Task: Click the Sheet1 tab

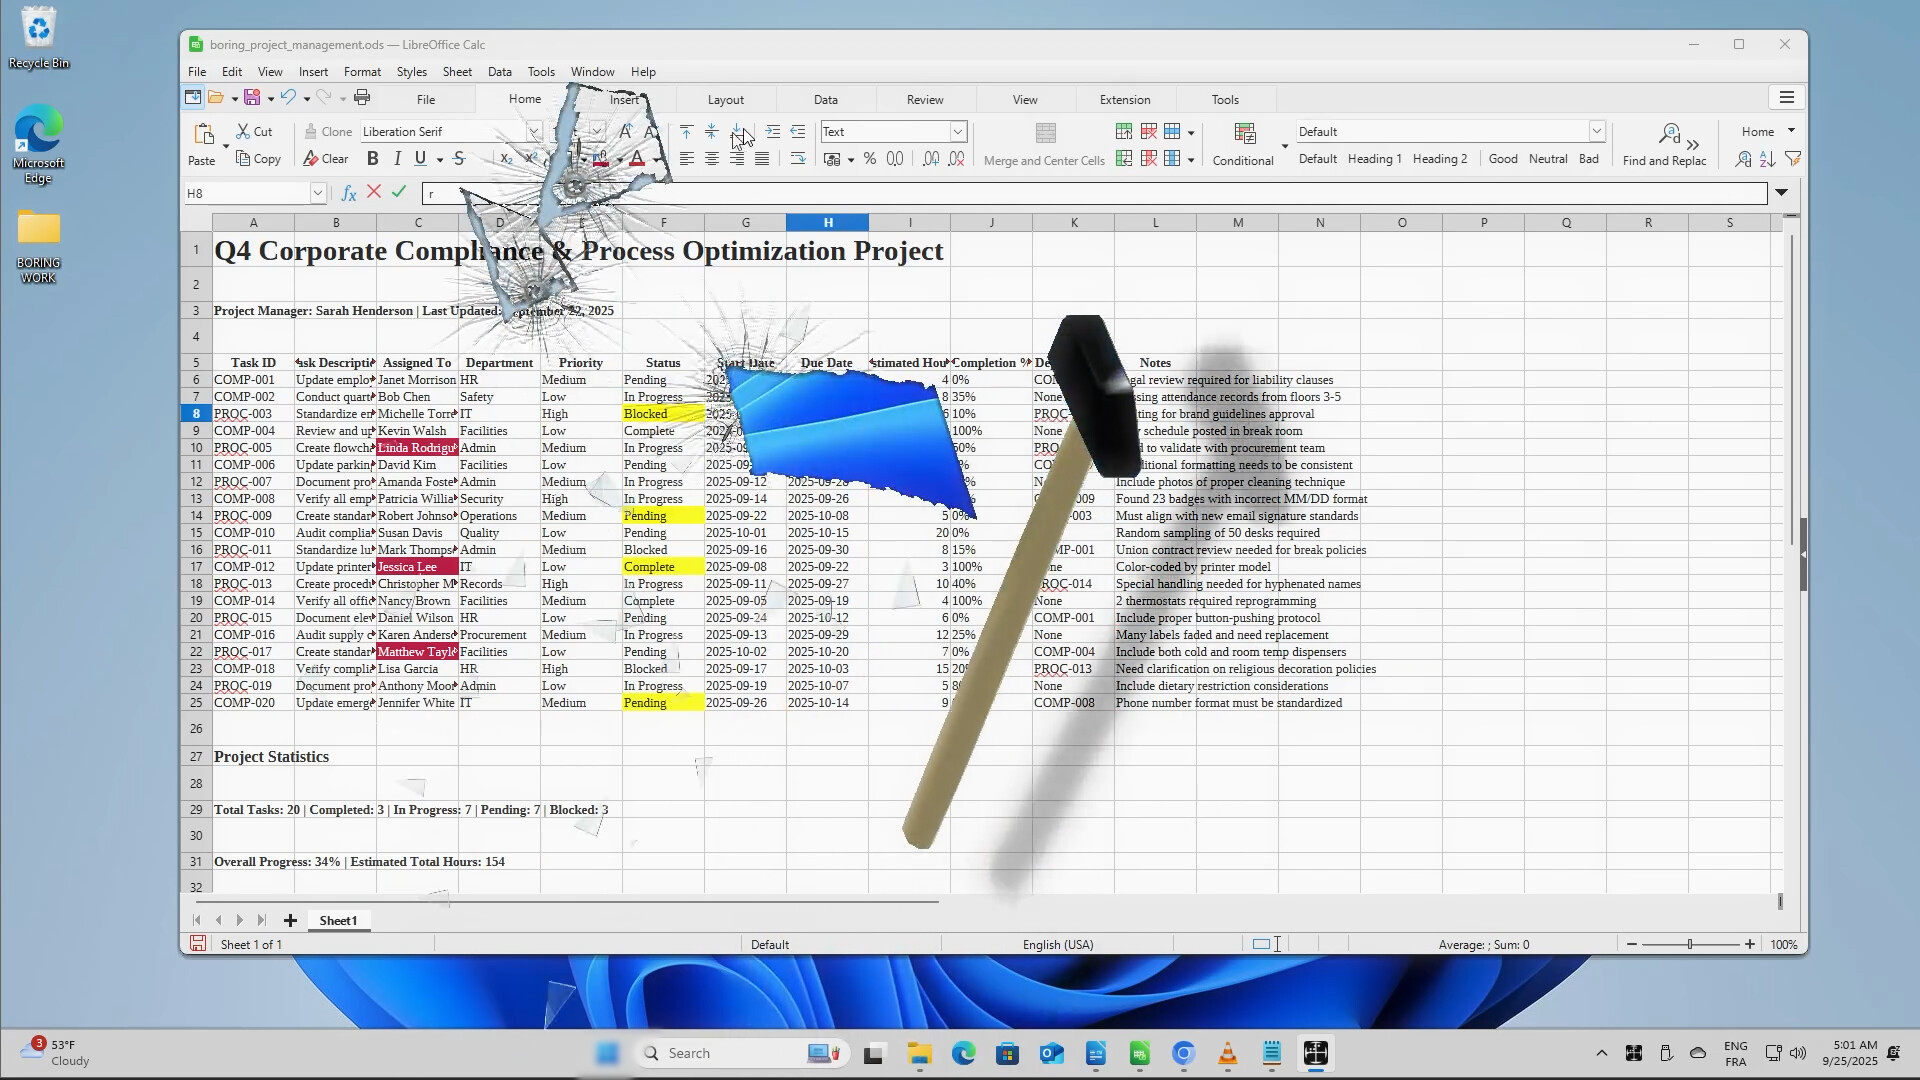Action: pos(338,920)
